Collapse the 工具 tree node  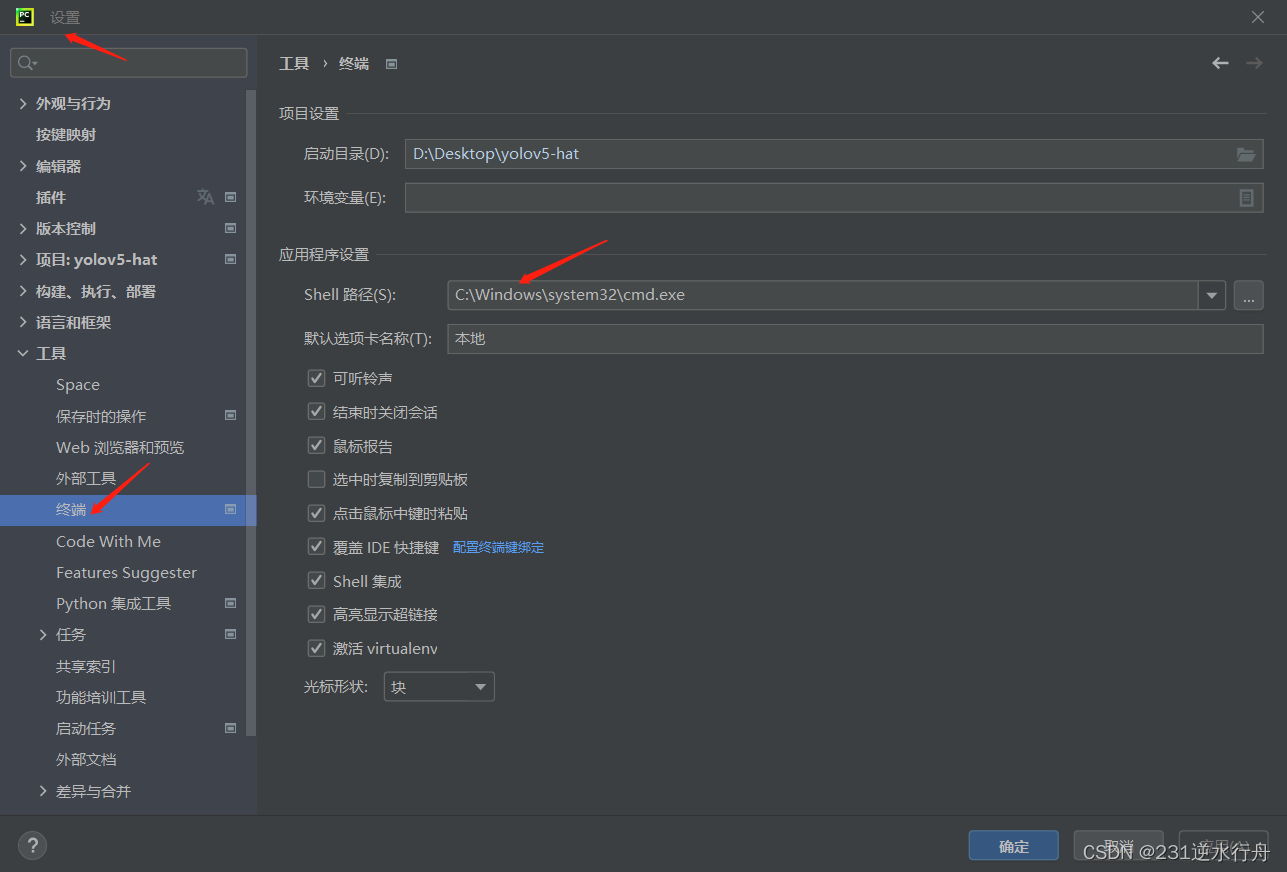click(x=23, y=353)
